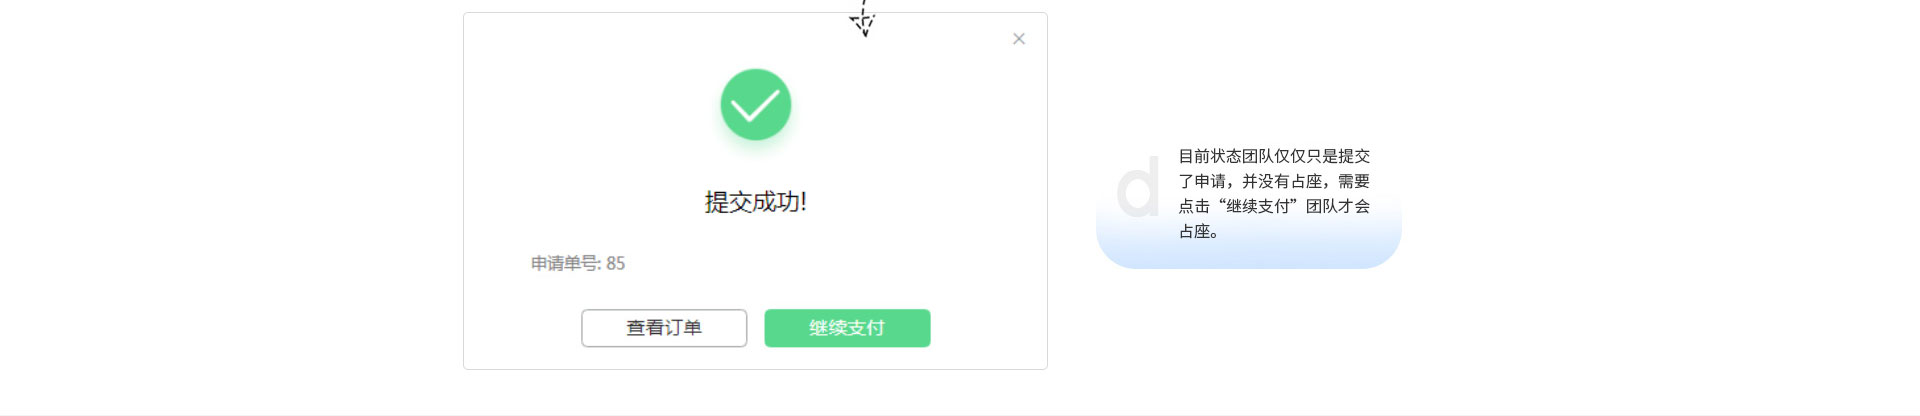Dismiss the success popup using the gray cross
Screen dimensions: 1920x416
[x=1018, y=39]
